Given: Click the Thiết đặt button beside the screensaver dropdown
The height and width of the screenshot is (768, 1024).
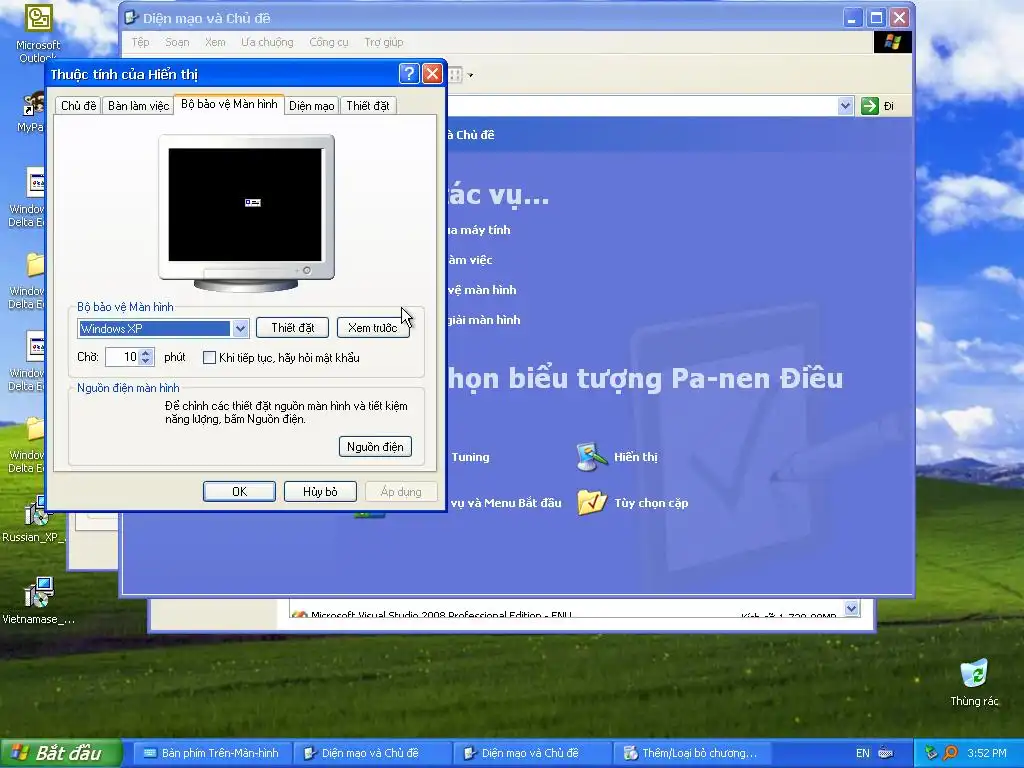Looking at the screenshot, I should pos(292,328).
